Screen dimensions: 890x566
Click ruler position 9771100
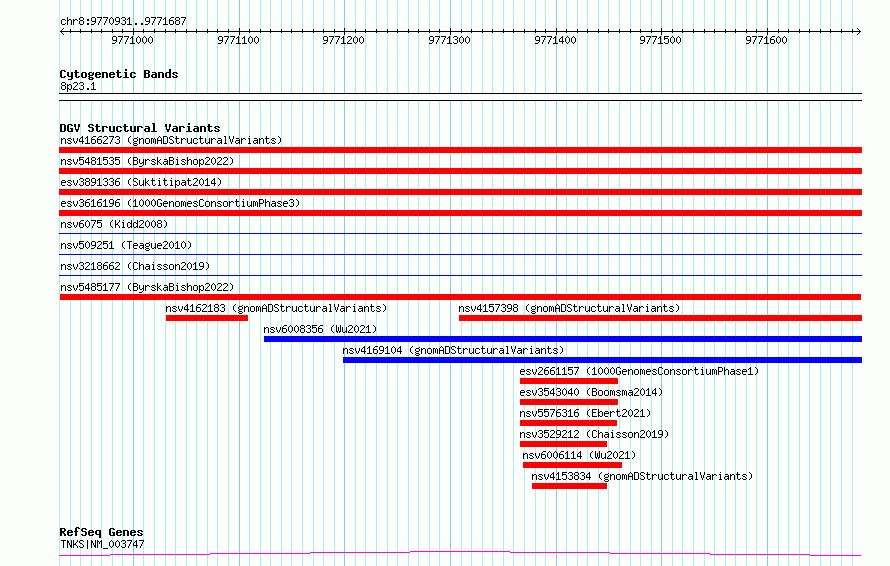238,40
